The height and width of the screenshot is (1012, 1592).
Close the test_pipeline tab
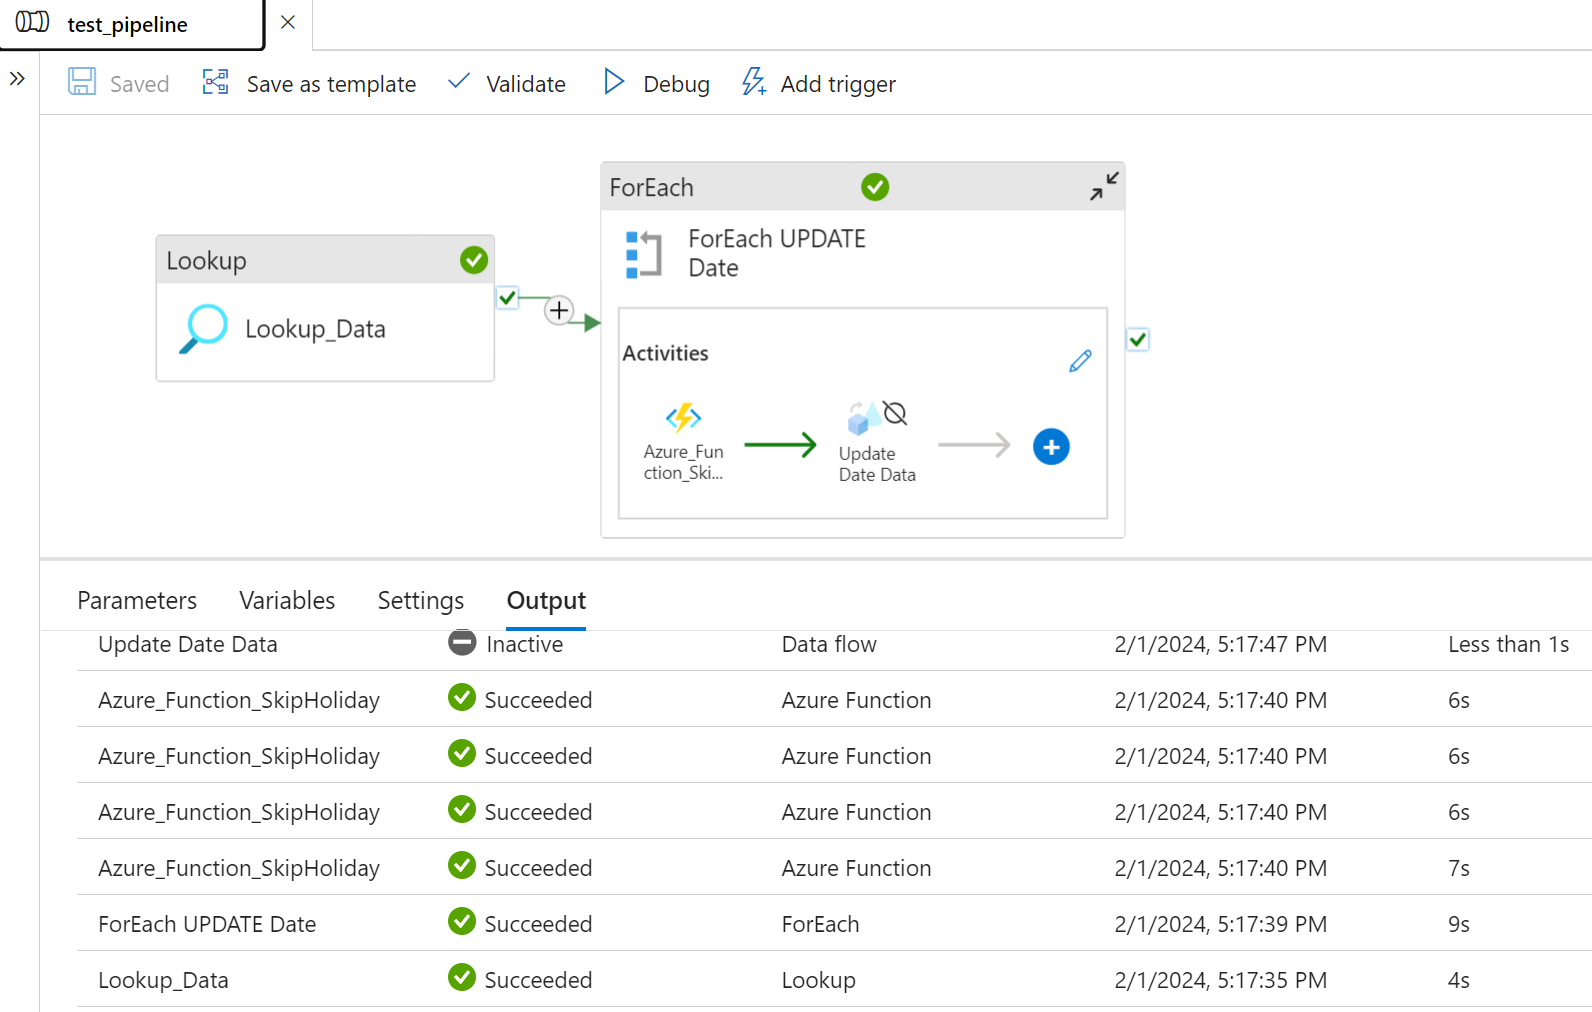click(x=288, y=22)
